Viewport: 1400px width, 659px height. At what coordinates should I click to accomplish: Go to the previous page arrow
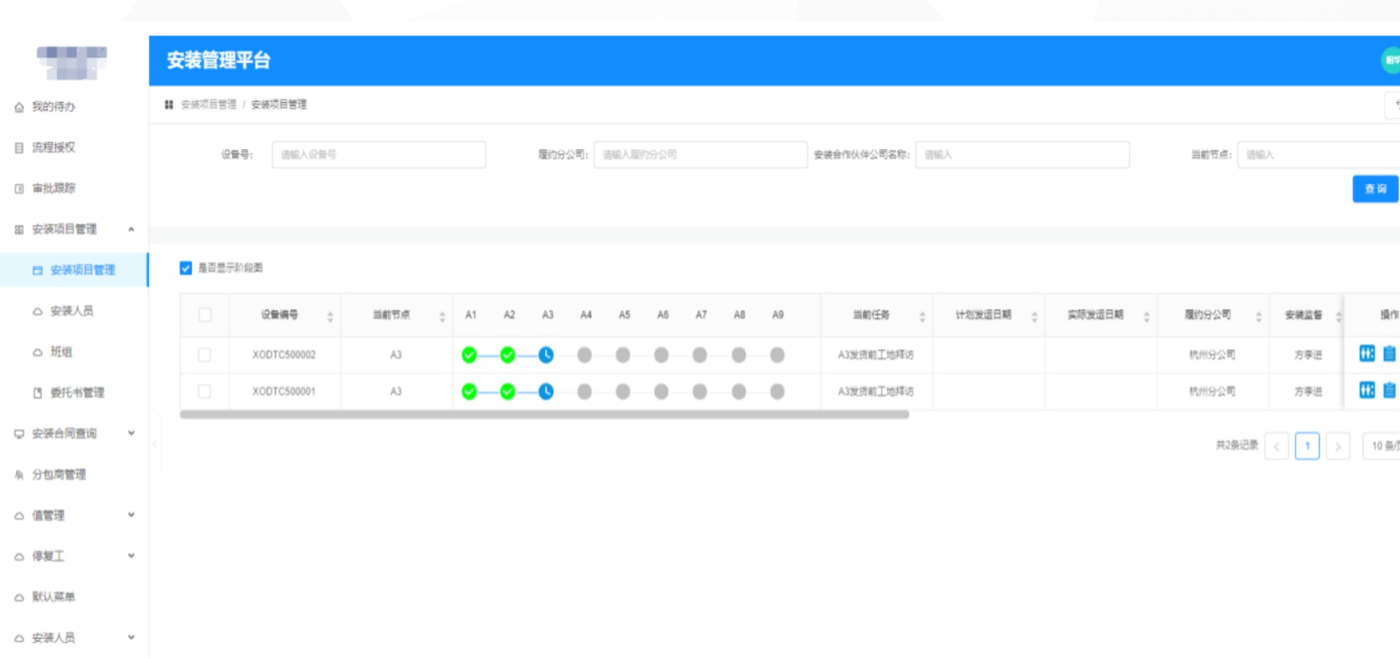[x=1277, y=446]
